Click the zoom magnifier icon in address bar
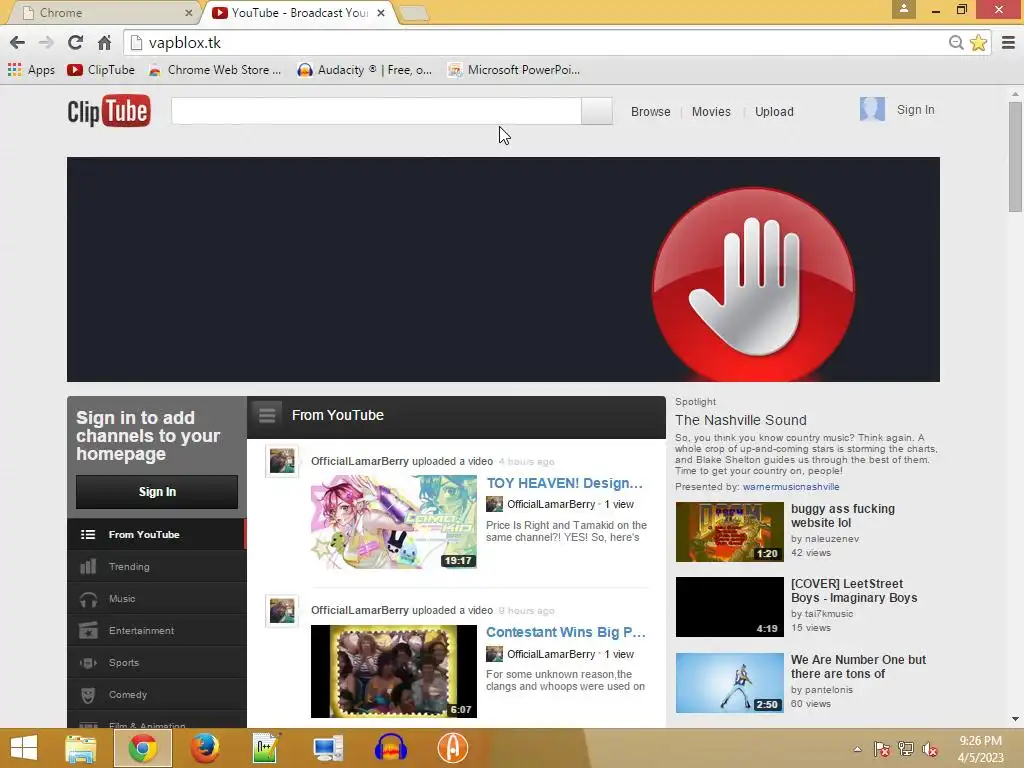Viewport: 1024px width, 768px height. (955, 42)
